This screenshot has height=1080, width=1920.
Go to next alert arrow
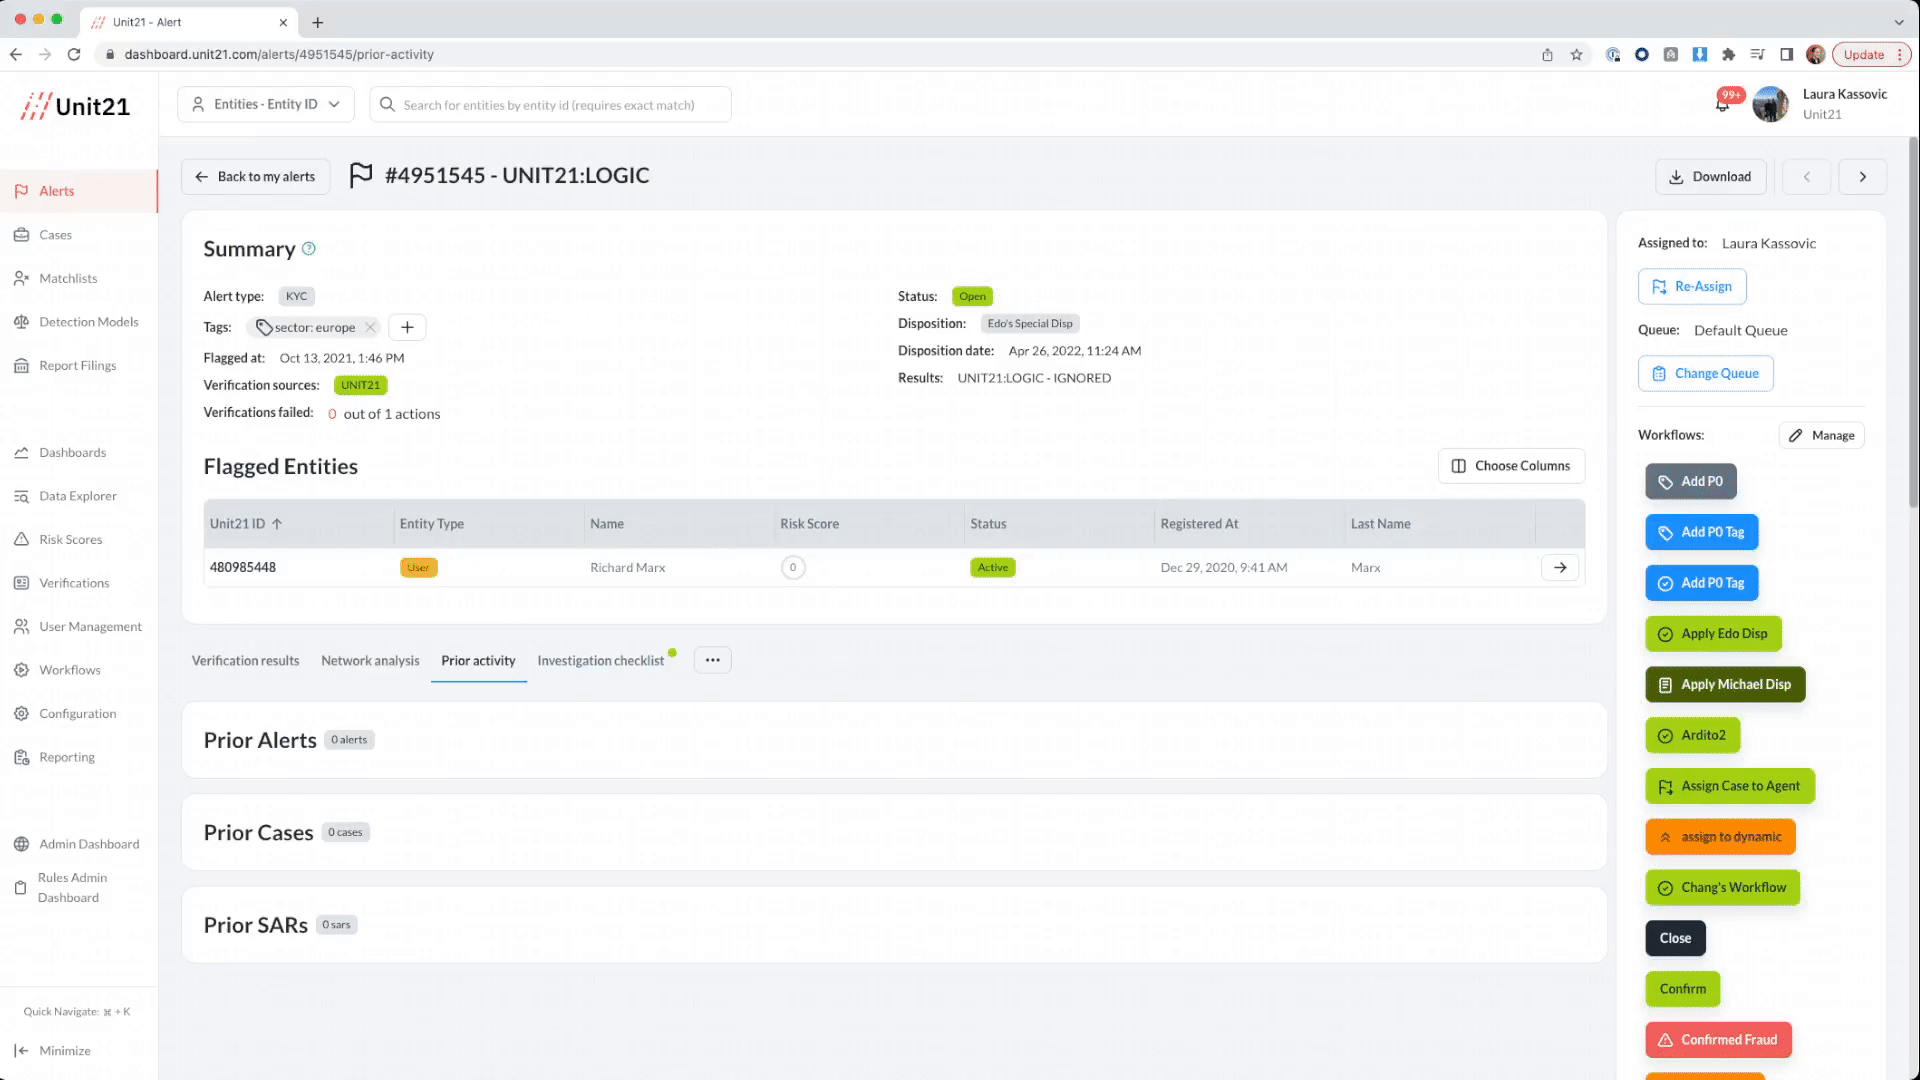1862,177
